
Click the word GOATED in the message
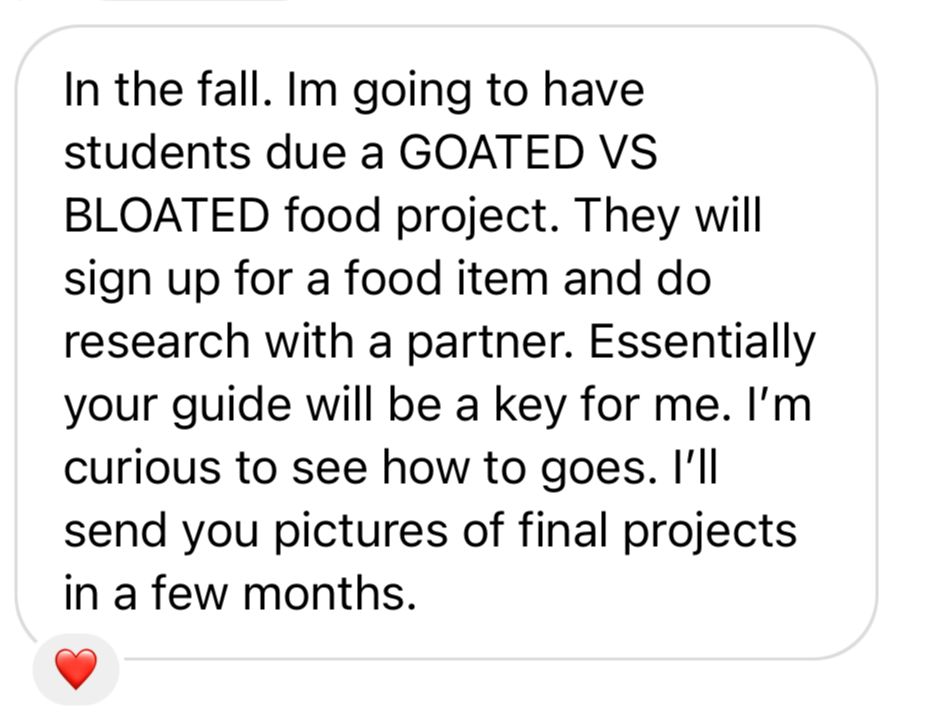click(490, 153)
